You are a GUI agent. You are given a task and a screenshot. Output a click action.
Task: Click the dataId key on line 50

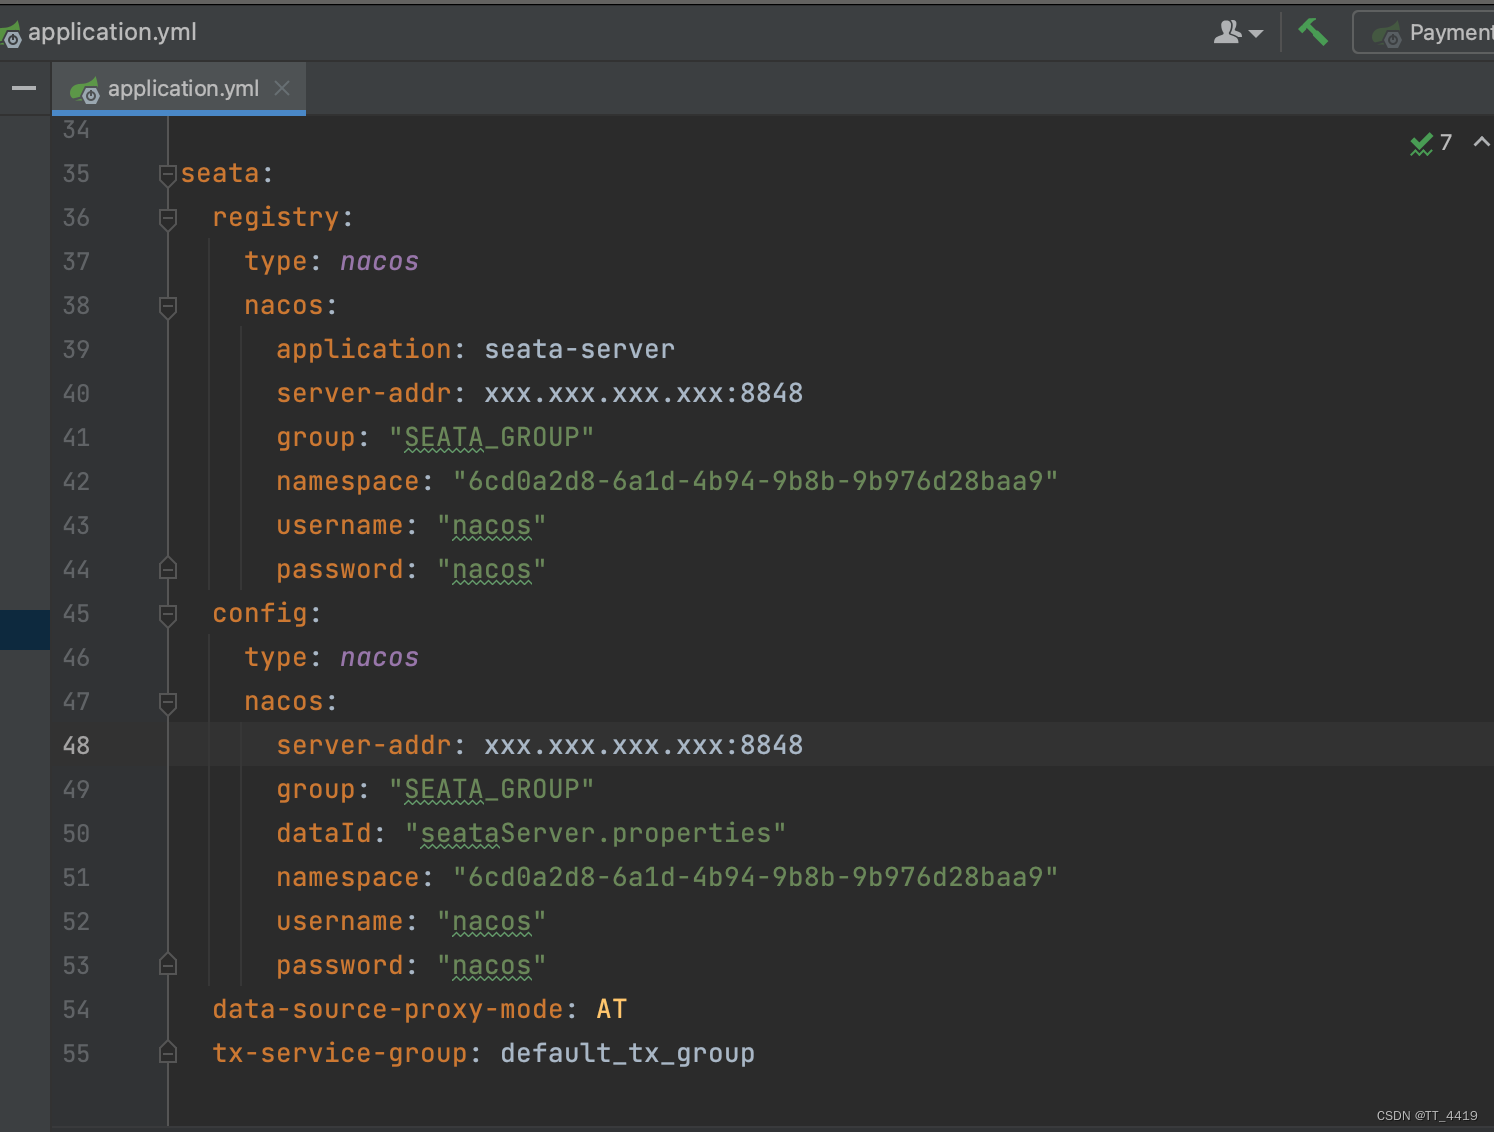(324, 834)
